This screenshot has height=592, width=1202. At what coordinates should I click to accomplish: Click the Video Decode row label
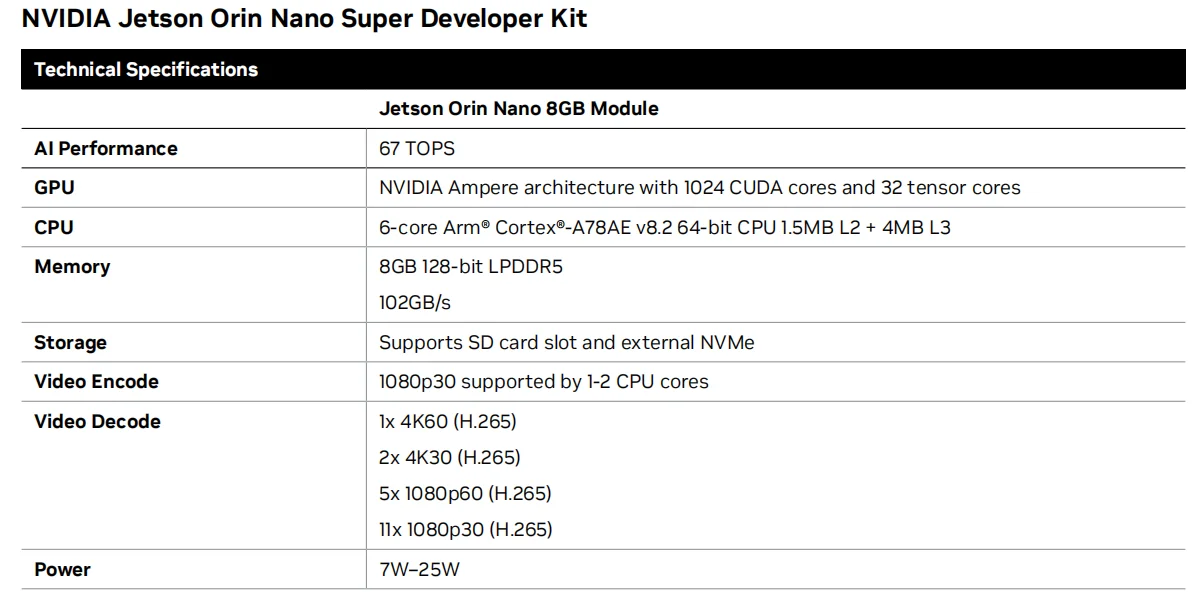pyautogui.click(x=97, y=421)
